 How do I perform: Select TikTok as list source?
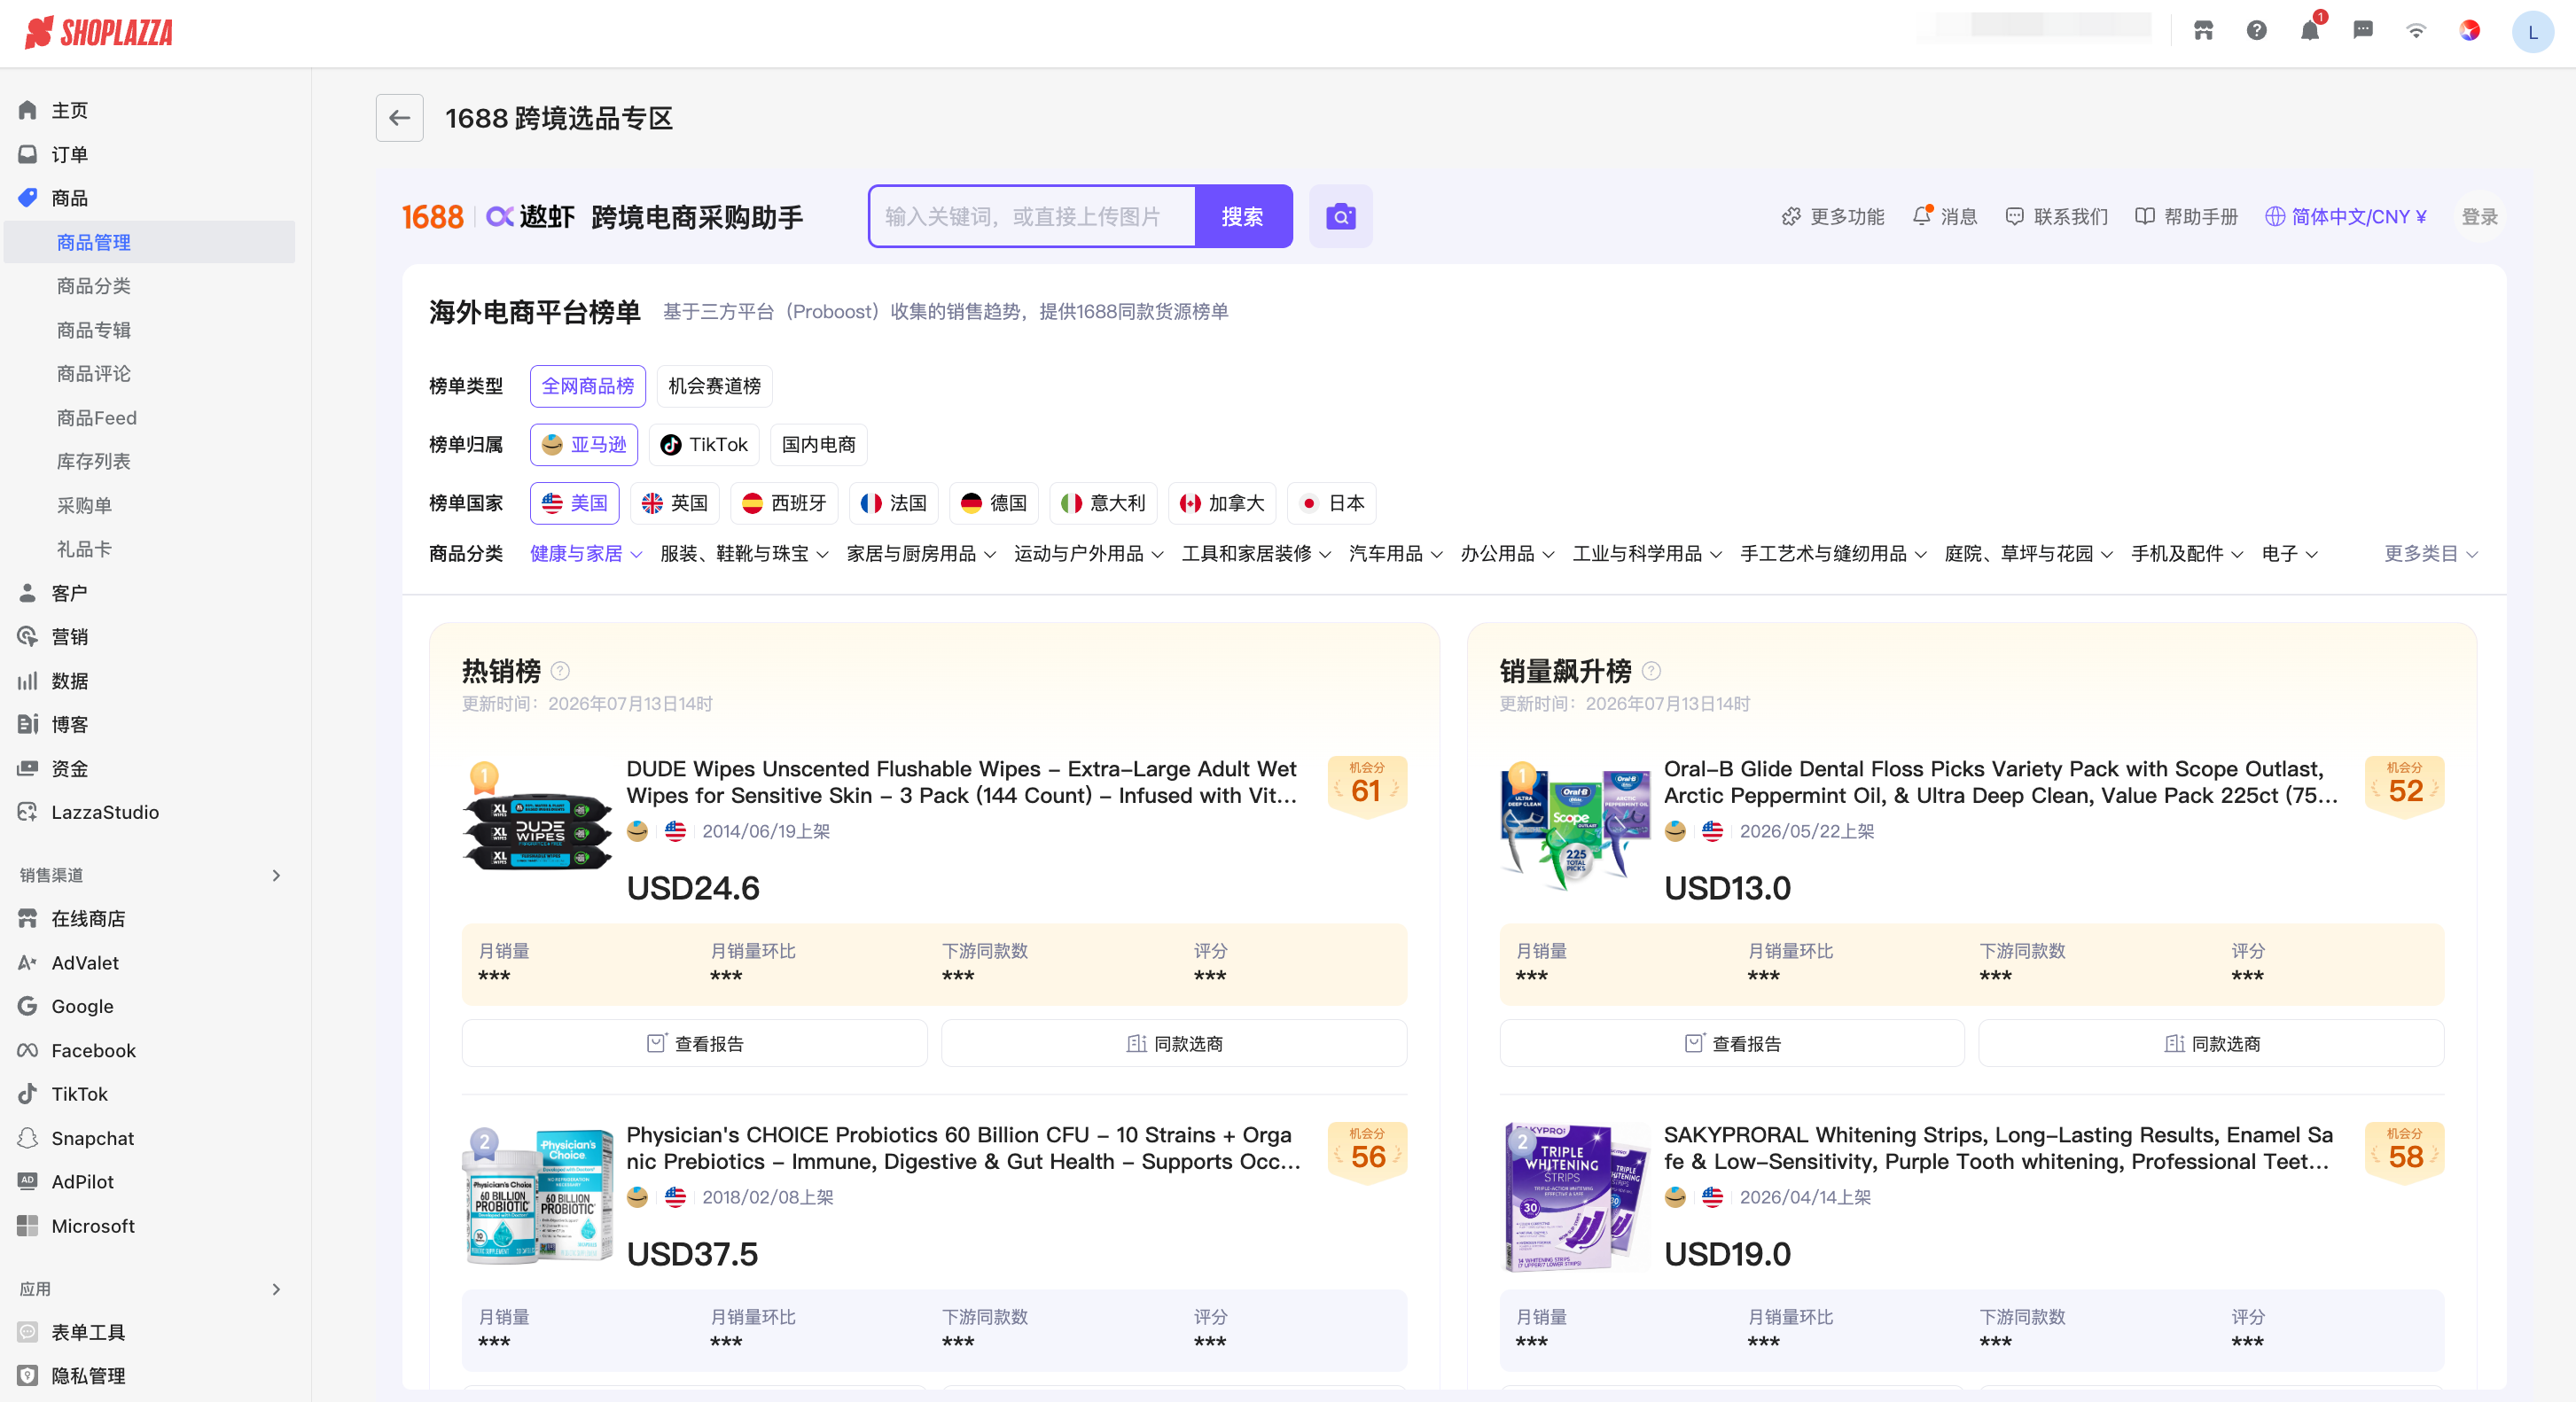tap(704, 444)
